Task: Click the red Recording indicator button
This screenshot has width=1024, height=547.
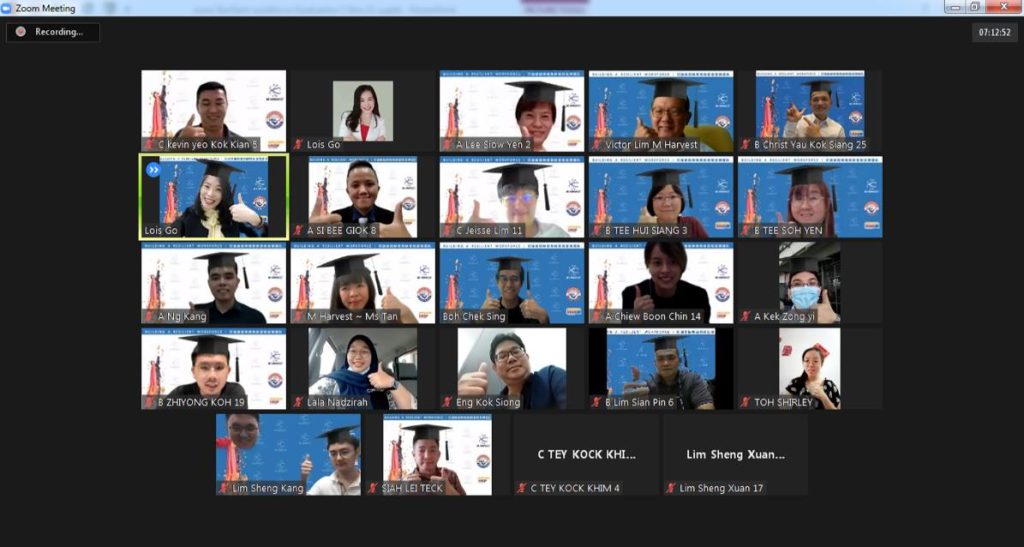Action: (20, 32)
